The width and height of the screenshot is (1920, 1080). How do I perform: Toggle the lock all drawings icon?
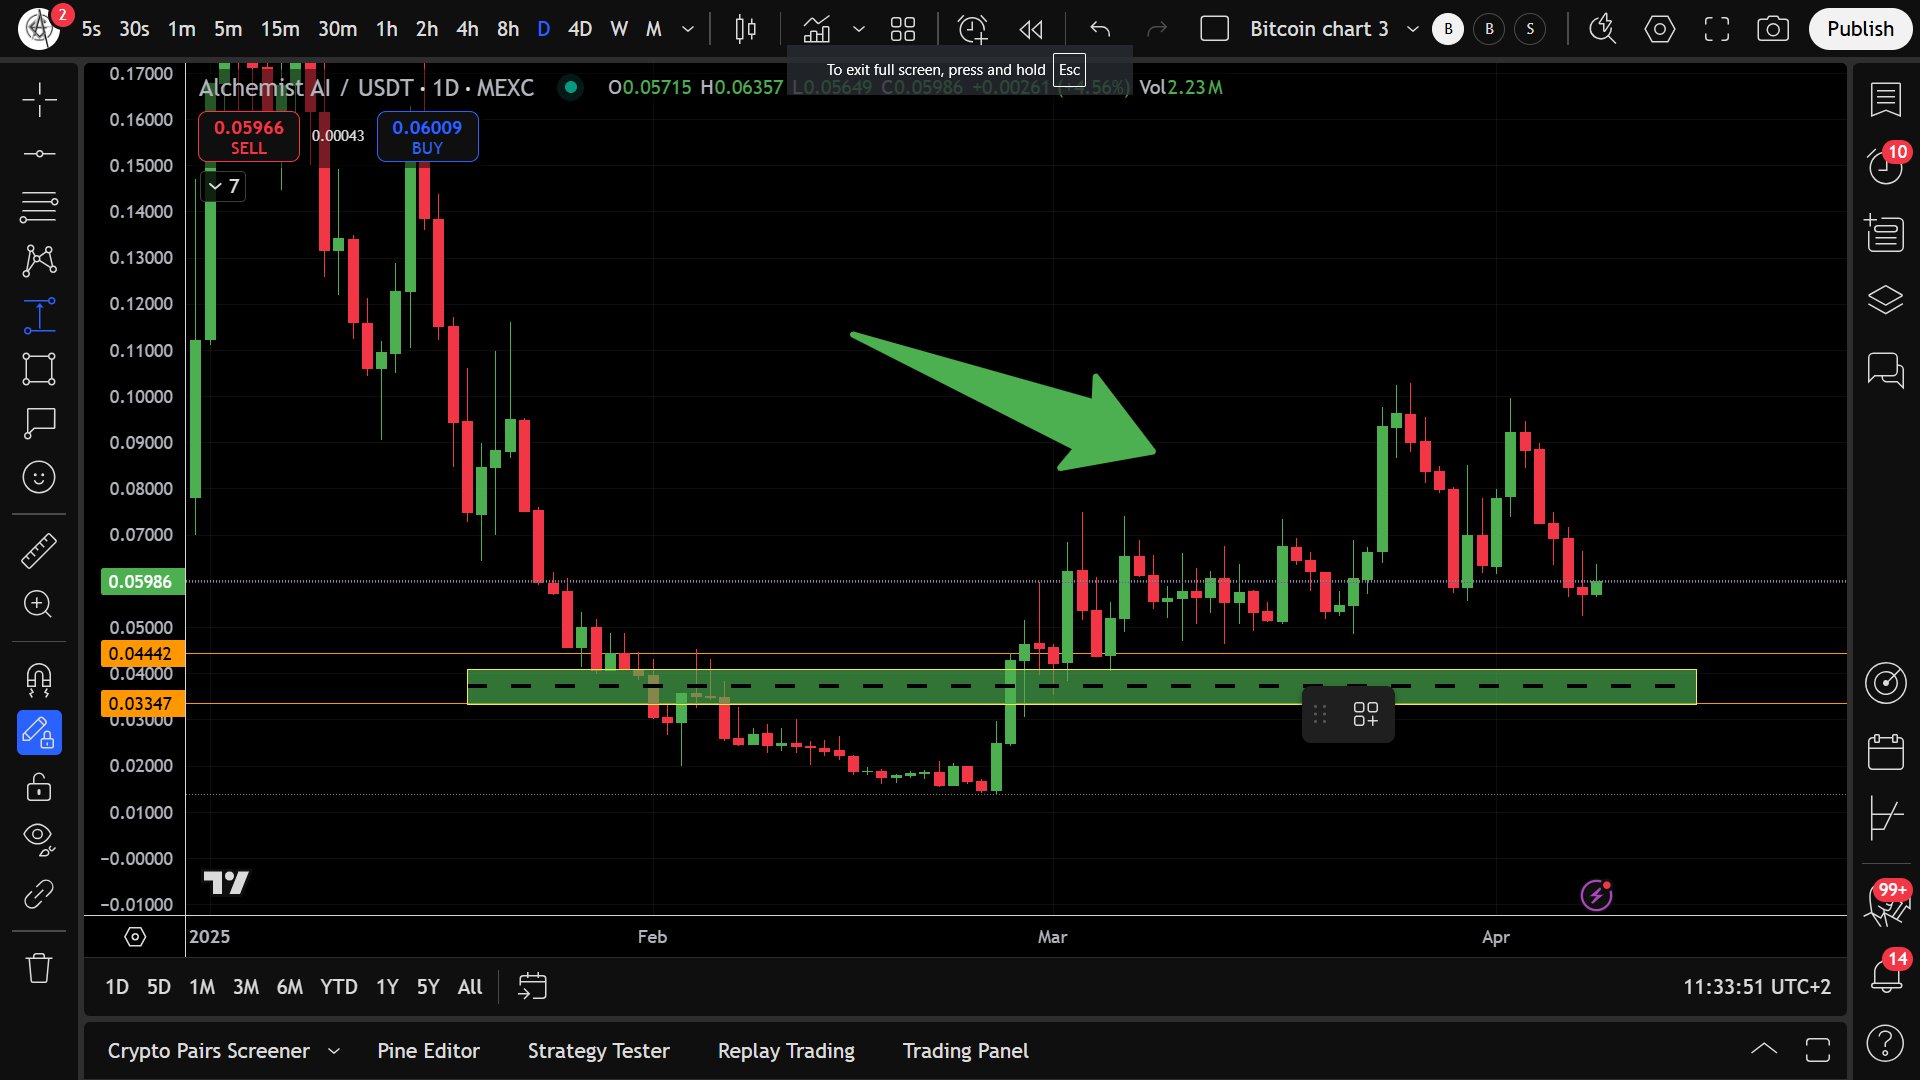tap(39, 788)
